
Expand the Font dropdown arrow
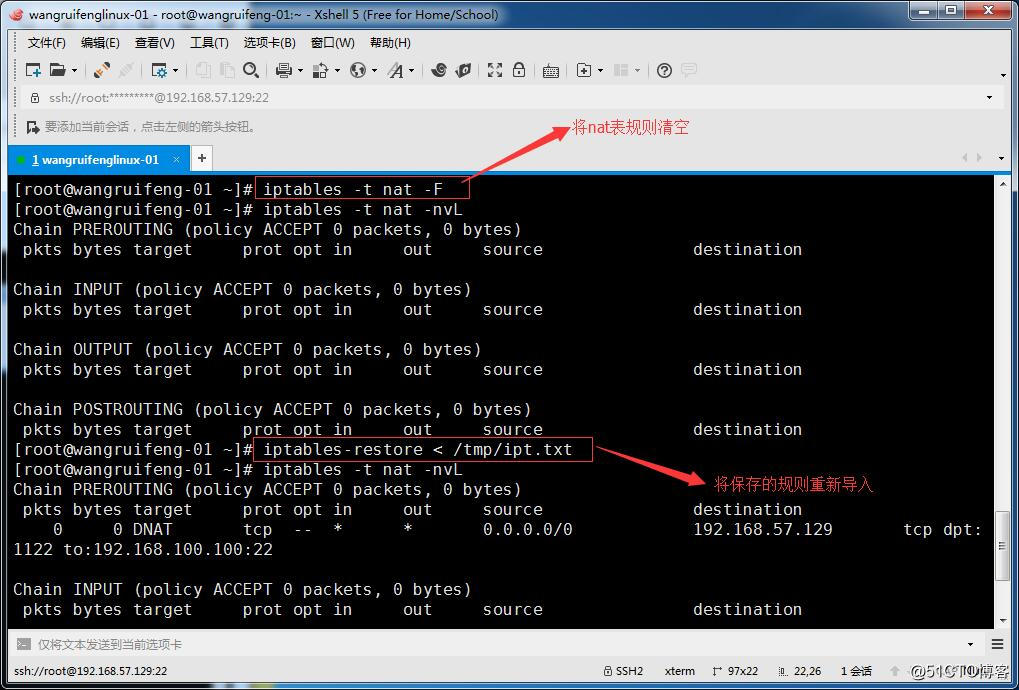pyautogui.click(x=412, y=70)
